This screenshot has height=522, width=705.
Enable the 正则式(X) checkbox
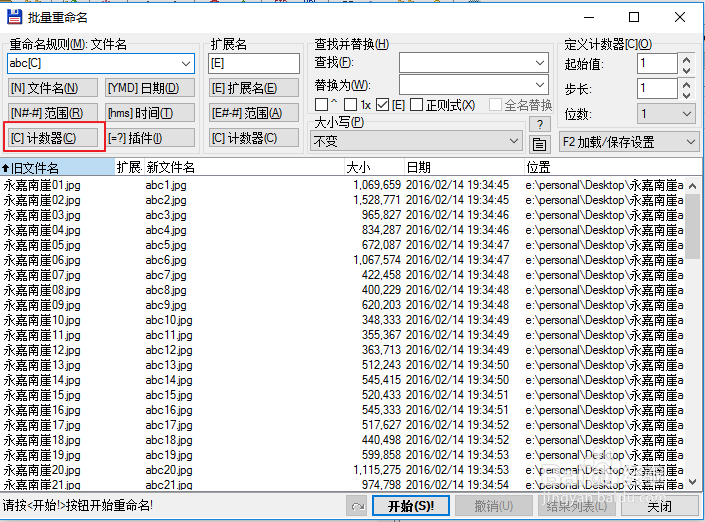coord(417,105)
